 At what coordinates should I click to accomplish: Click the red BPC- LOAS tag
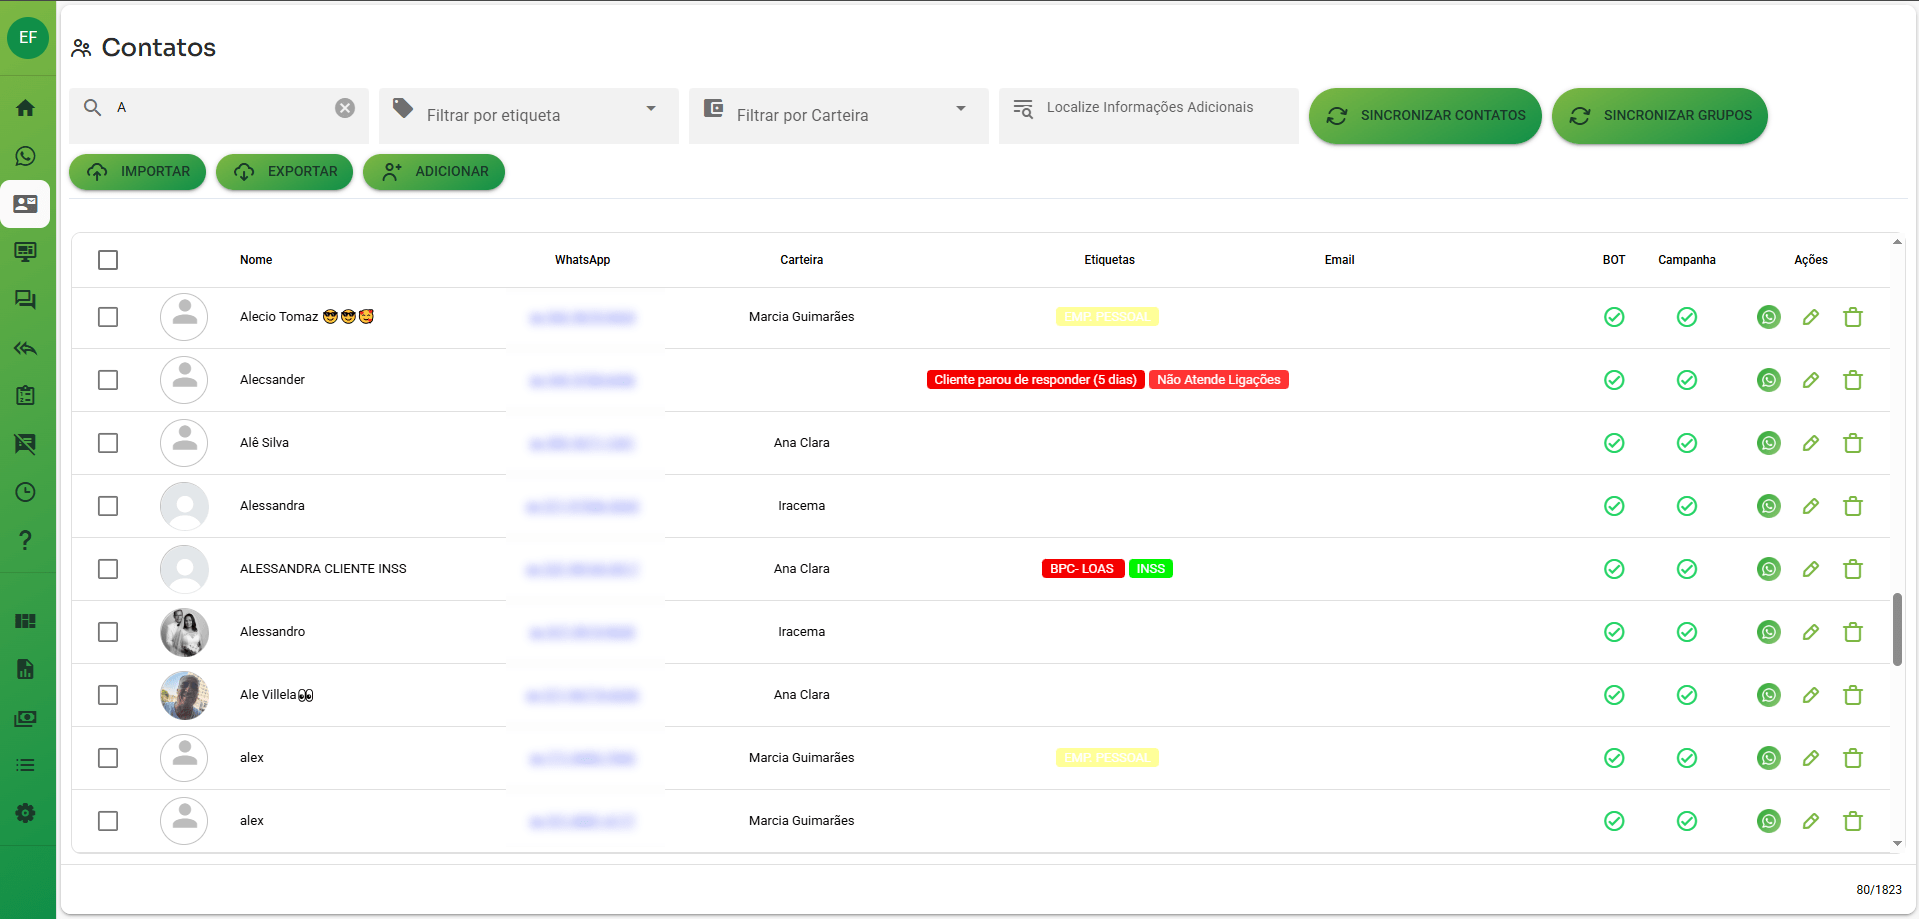(1082, 569)
